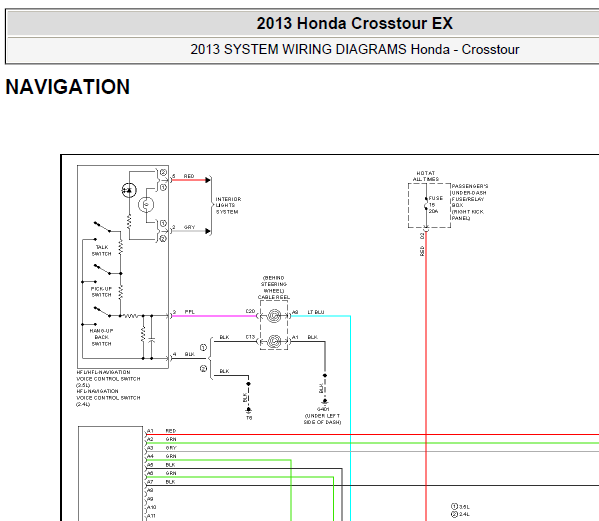Click the TALK SWITCH label
599x521 pixels.
click(x=102, y=250)
